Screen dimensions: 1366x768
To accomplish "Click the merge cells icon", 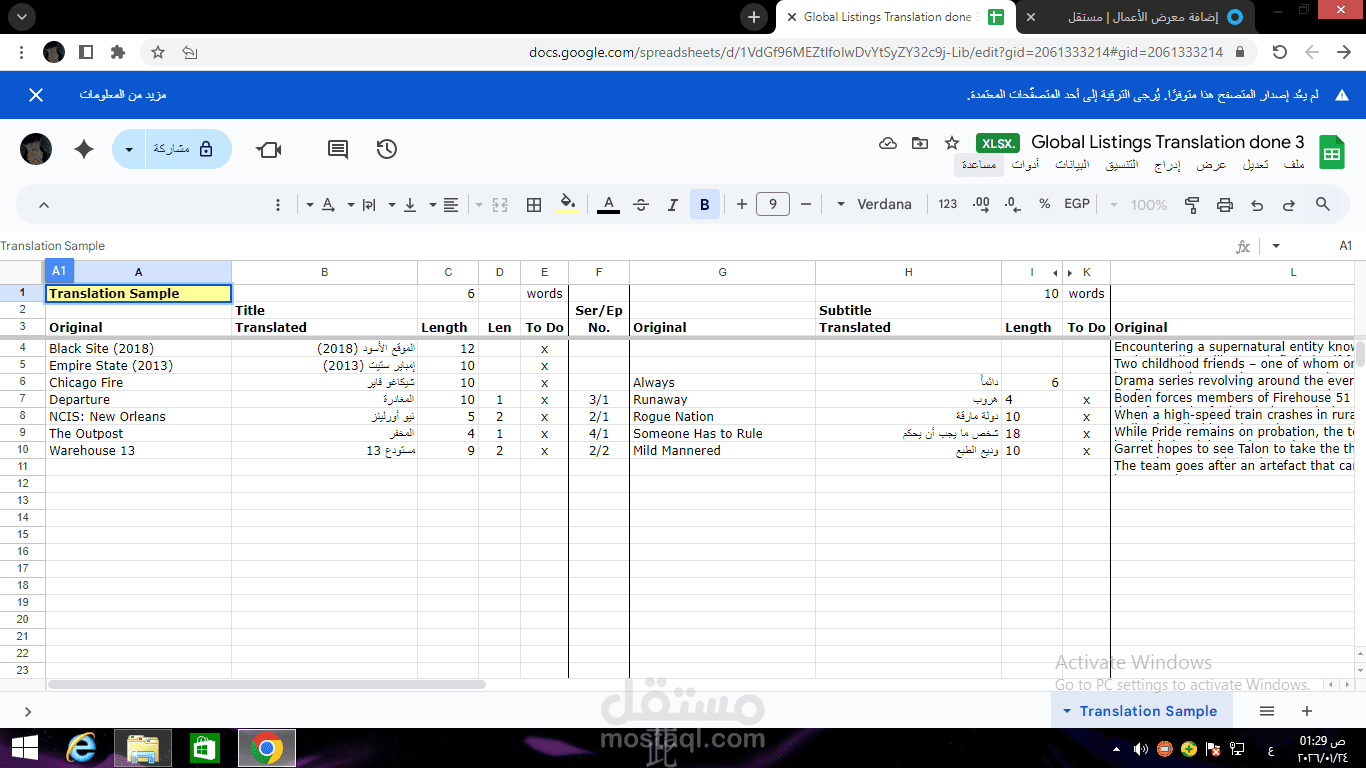I will pyautogui.click(x=501, y=204).
